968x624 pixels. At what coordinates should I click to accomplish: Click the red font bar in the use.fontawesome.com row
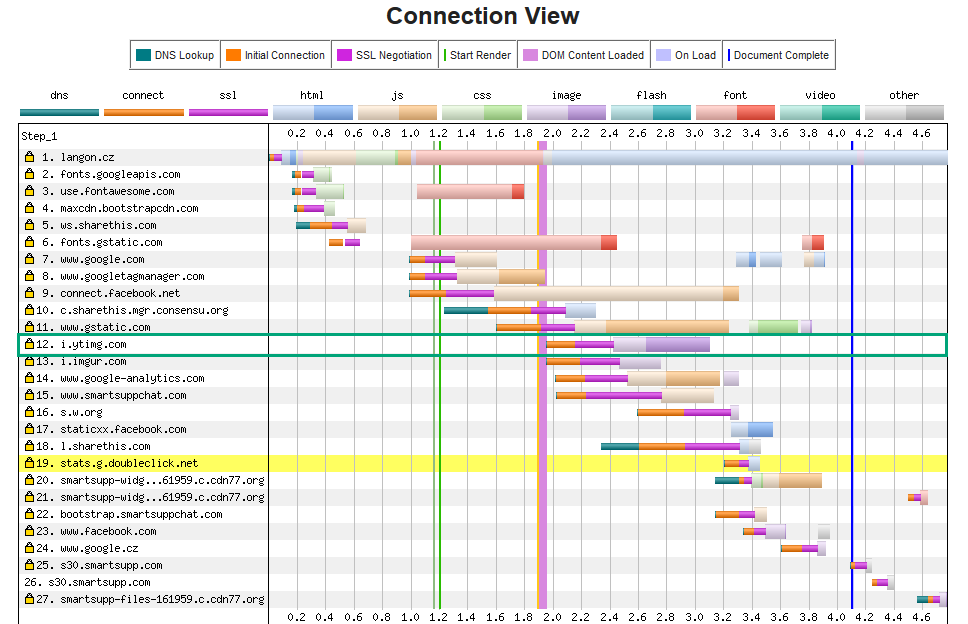pyautogui.click(x=518, y=191)
